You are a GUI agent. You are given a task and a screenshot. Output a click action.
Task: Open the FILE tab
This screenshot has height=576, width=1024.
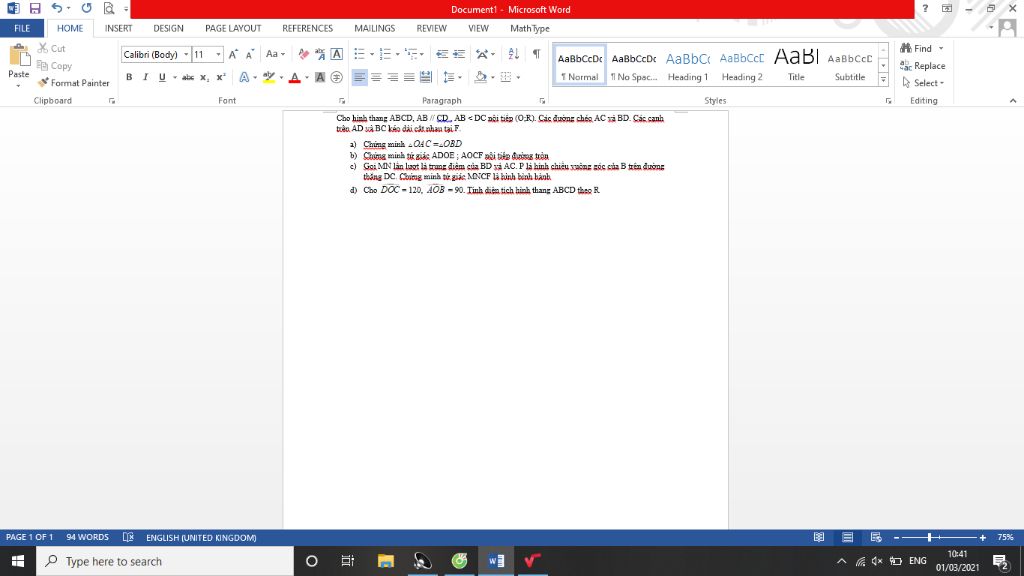point(22,28)
